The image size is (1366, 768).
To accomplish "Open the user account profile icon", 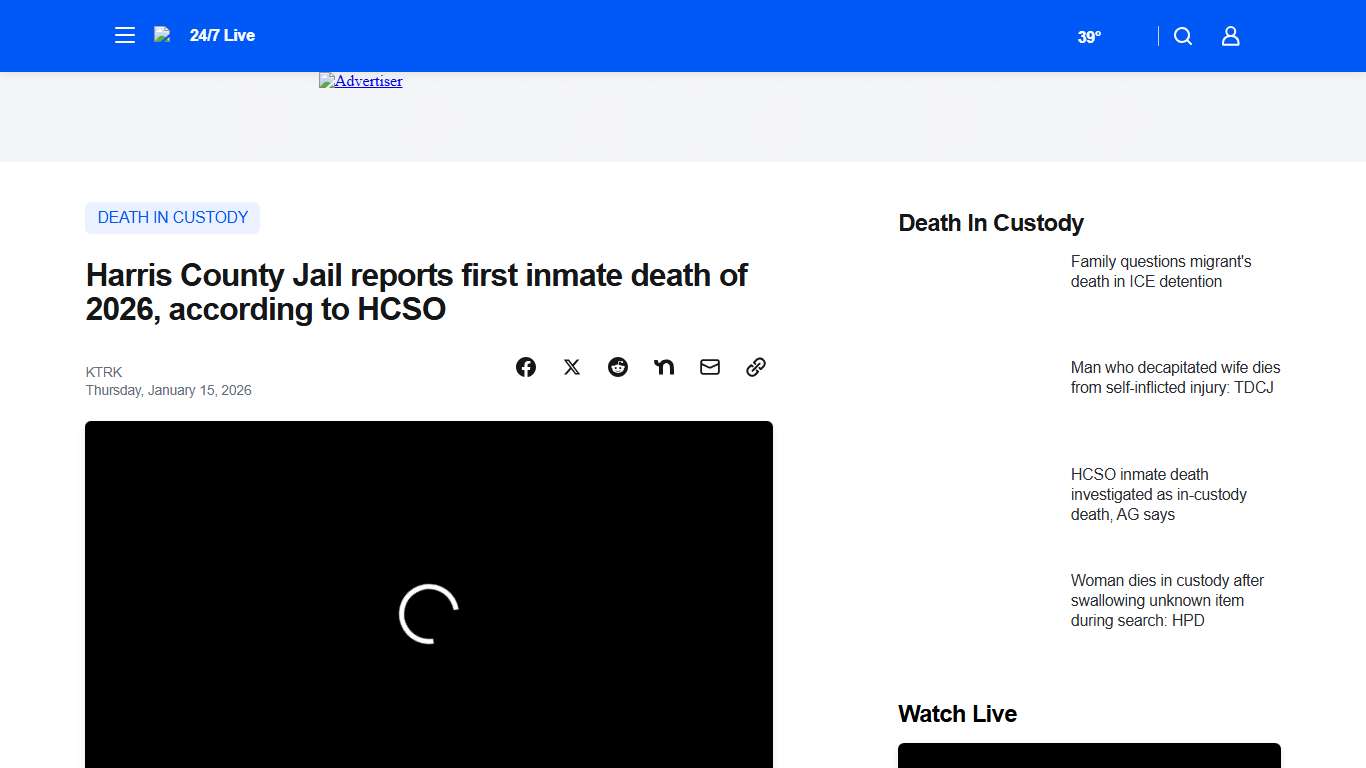I will (x=1230, y=35).
